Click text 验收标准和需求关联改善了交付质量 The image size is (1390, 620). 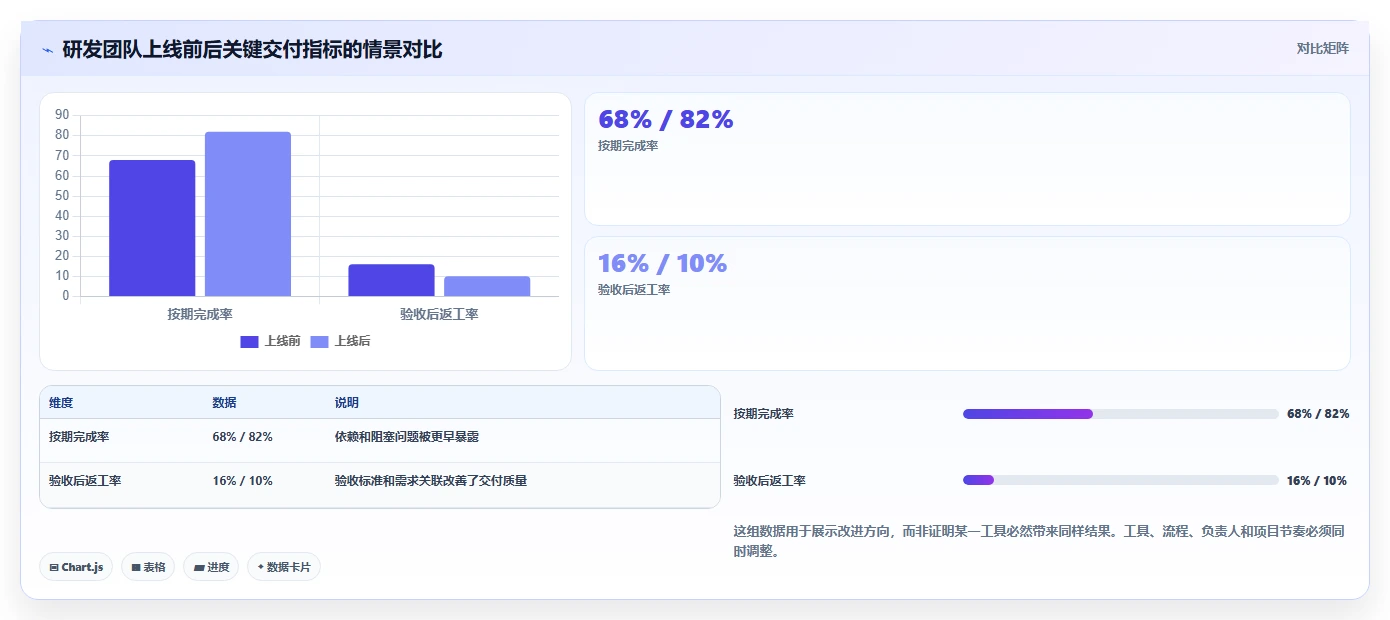[431, 481]
